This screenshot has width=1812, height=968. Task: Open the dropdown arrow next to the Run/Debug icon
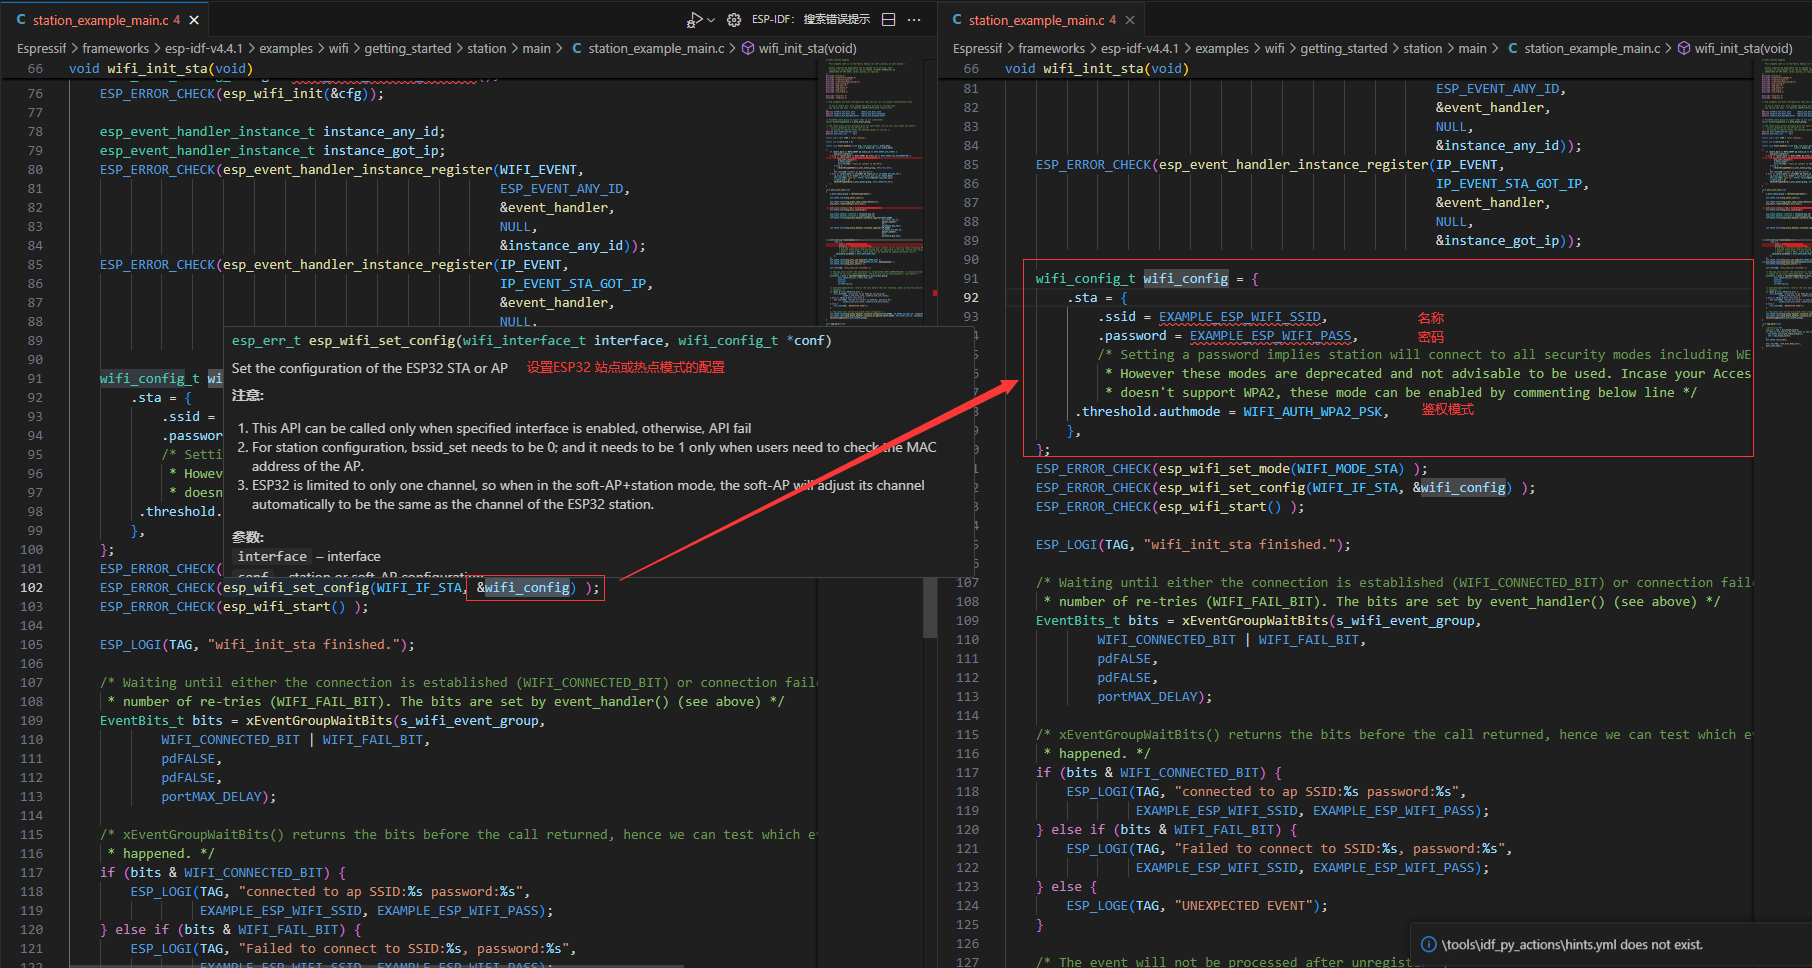coord(711,20)
